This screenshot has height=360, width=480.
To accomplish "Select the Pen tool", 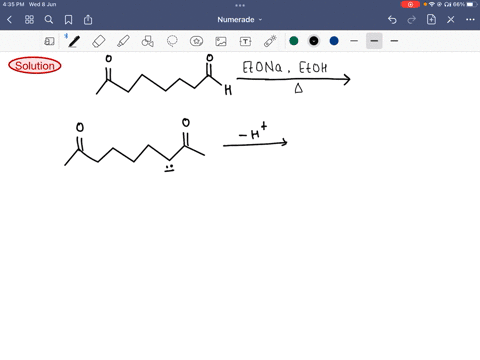I will [x=74, y=41].
